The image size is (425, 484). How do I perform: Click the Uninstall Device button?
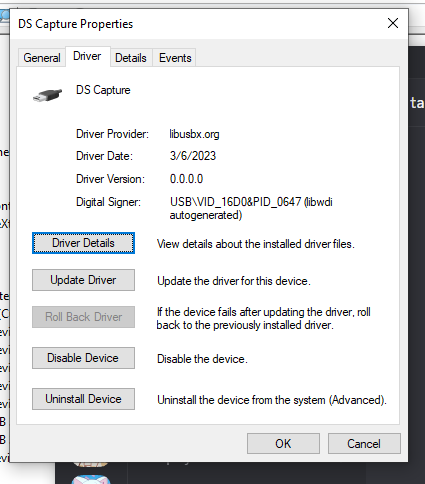tap(83, 399)
